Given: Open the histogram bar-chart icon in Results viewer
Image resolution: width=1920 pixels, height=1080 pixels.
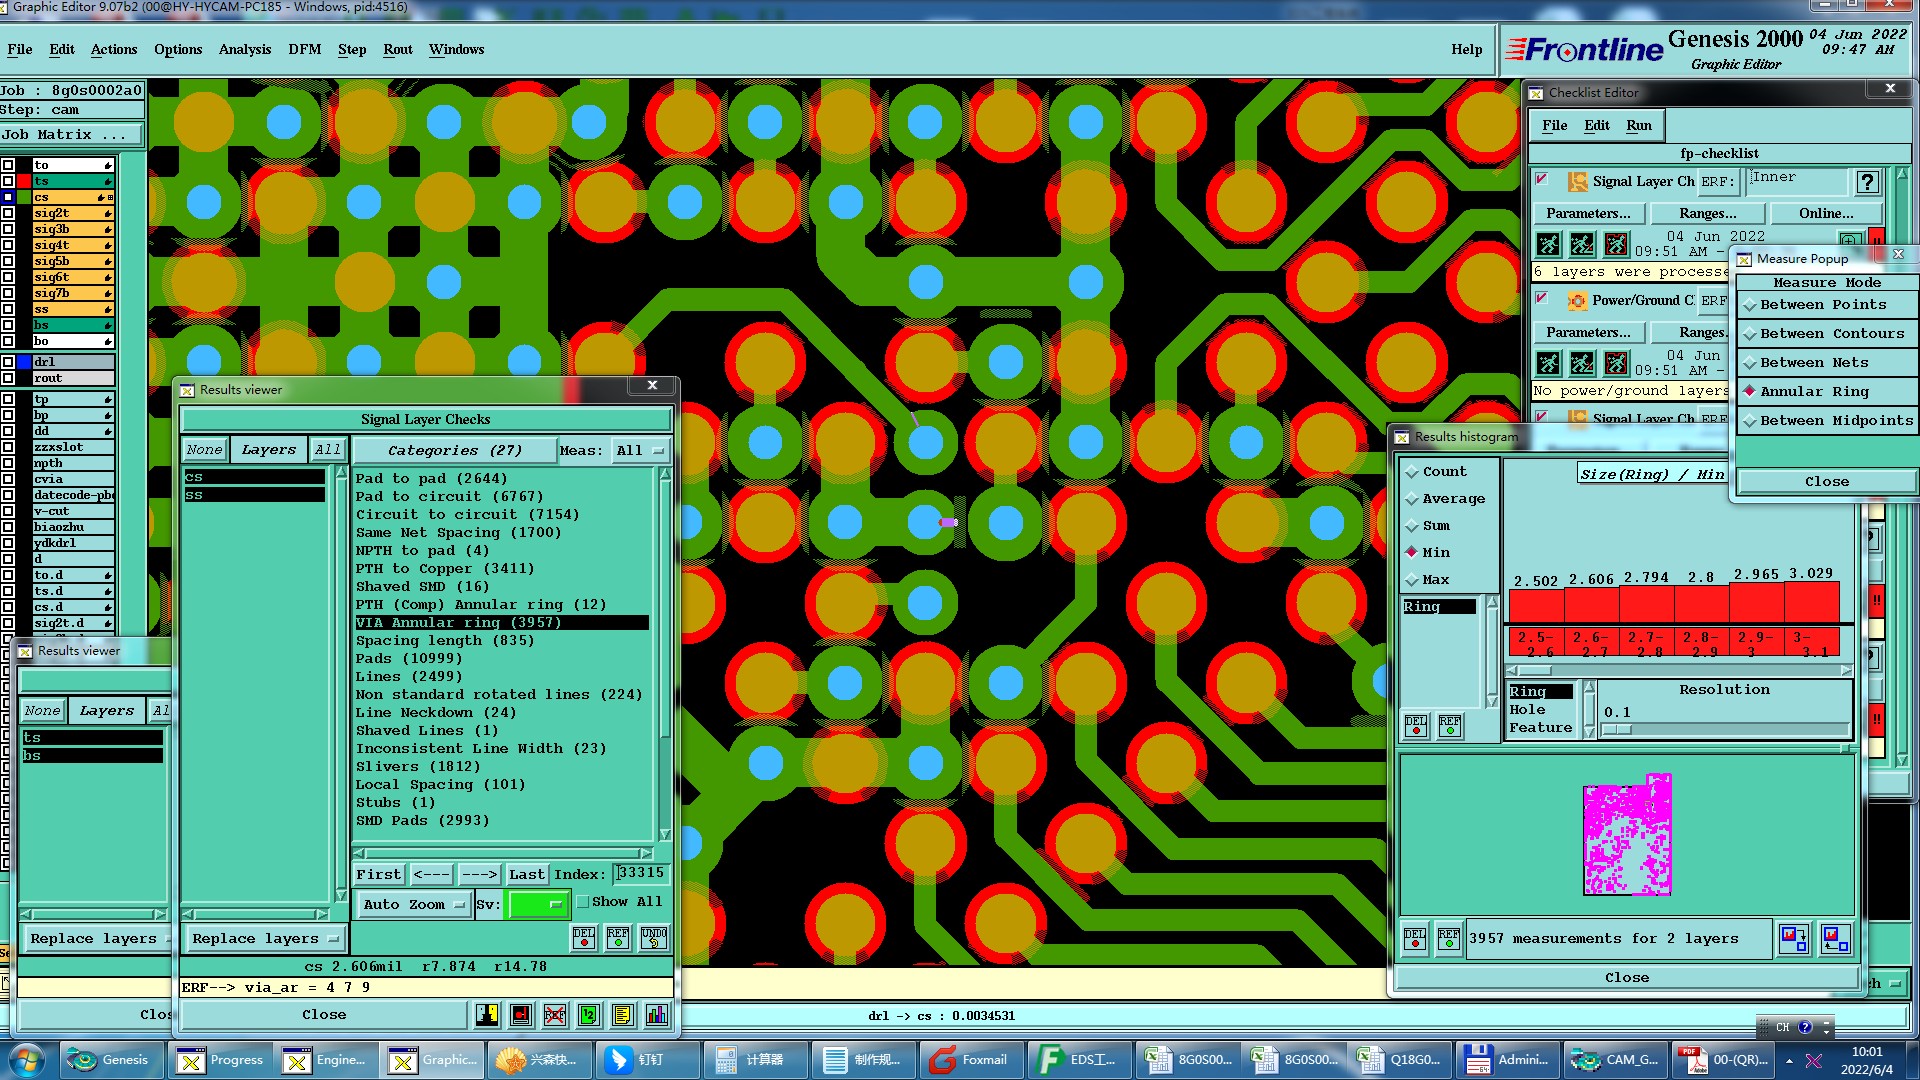Looking at the screenshot, I should point(657,1015).
